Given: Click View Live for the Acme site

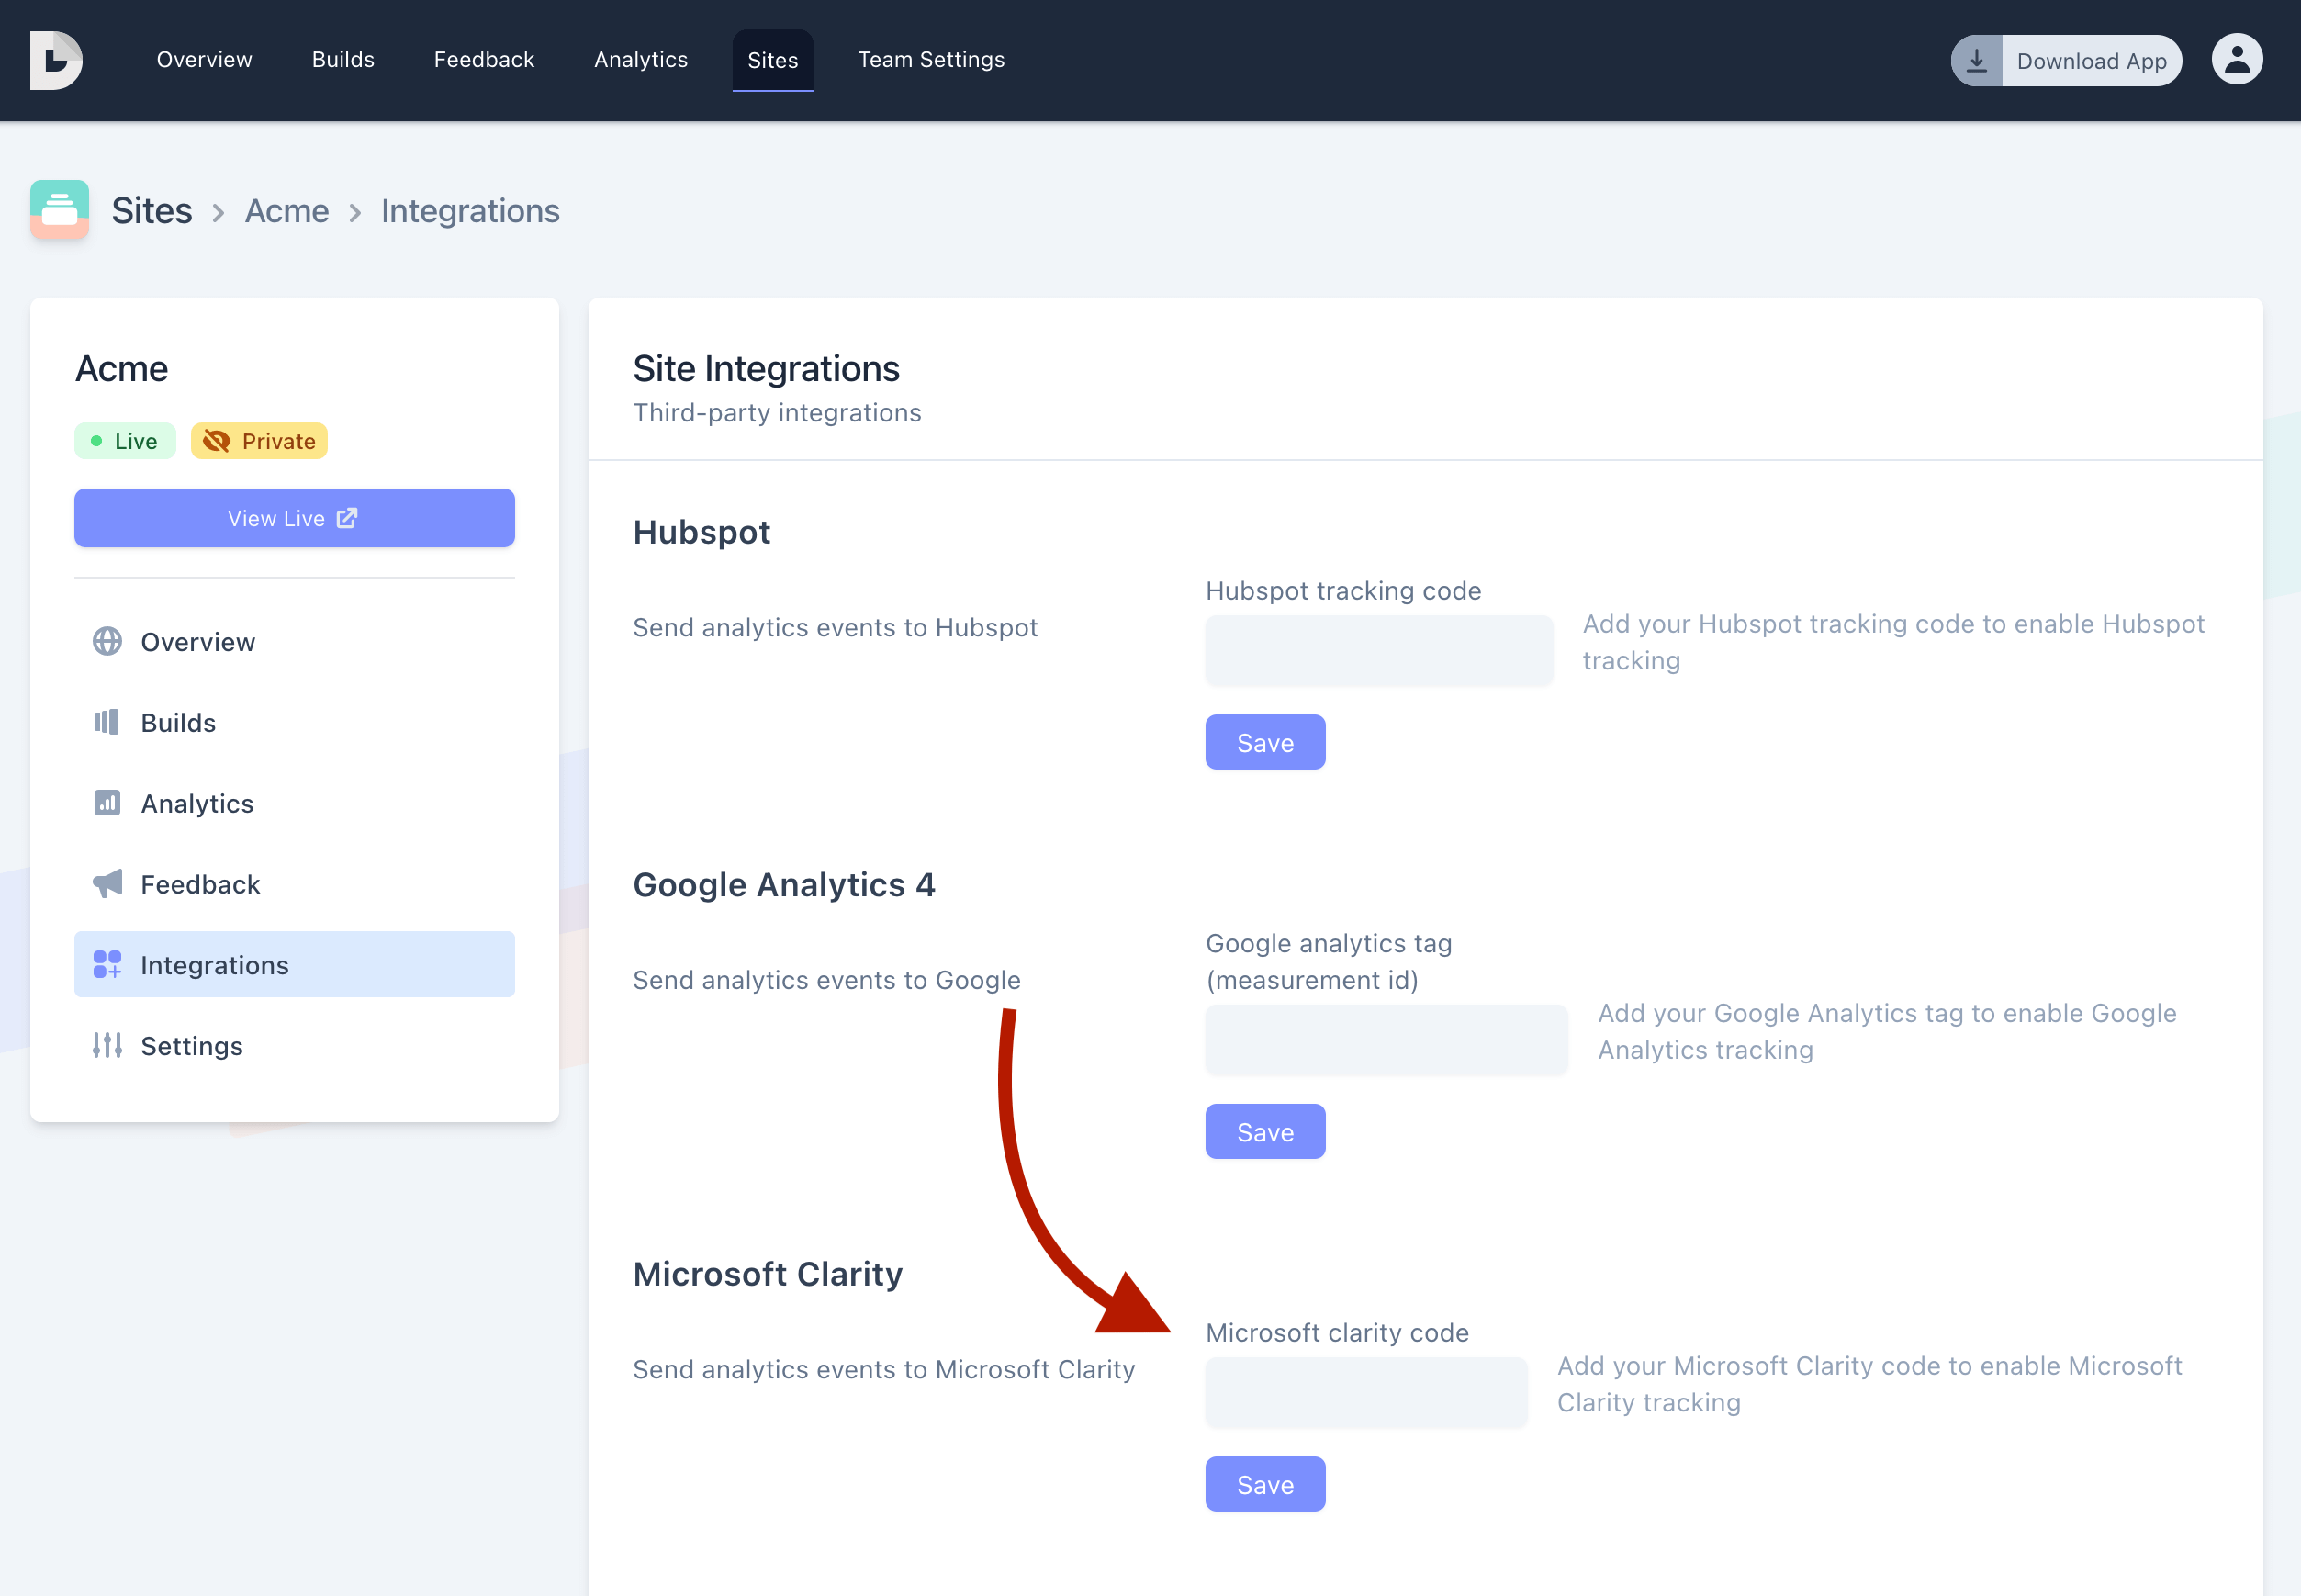Looking at the screenshot, I should pyautogui.click(x=293, y=517).
